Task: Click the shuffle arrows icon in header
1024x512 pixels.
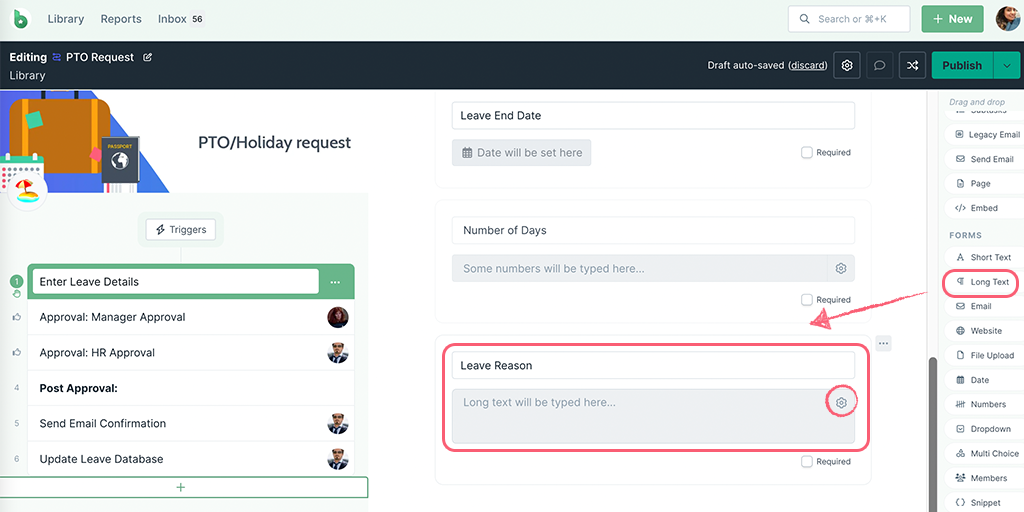Action: (912, 65)
